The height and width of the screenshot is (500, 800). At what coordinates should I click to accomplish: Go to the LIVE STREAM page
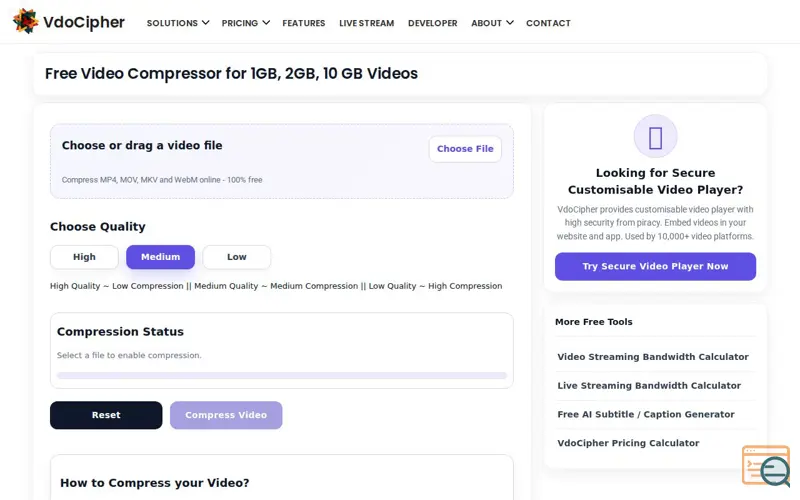366,23
